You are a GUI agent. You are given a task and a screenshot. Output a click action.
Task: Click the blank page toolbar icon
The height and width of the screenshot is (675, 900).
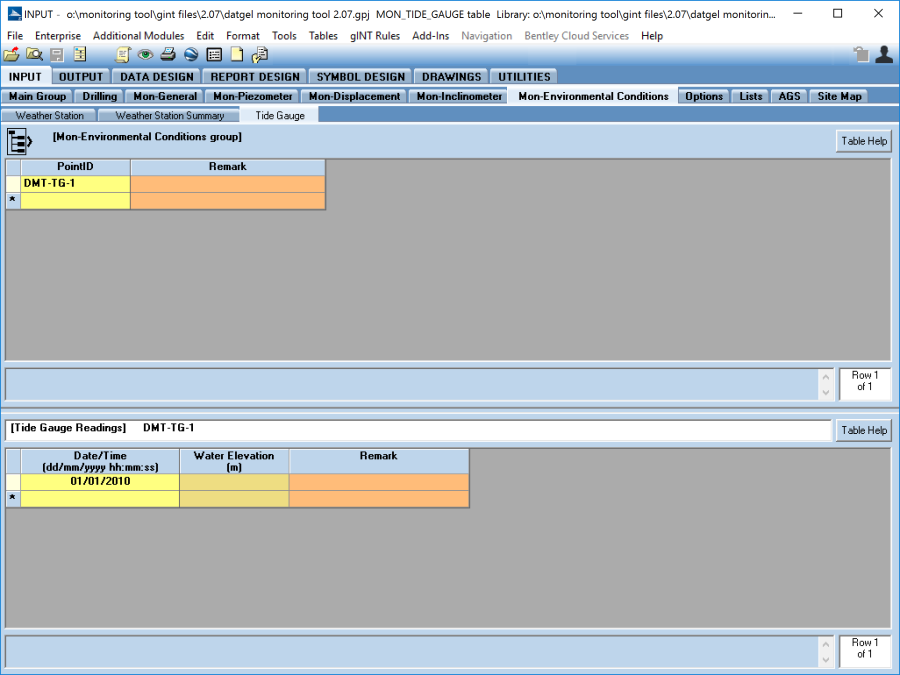coord(237,55)
